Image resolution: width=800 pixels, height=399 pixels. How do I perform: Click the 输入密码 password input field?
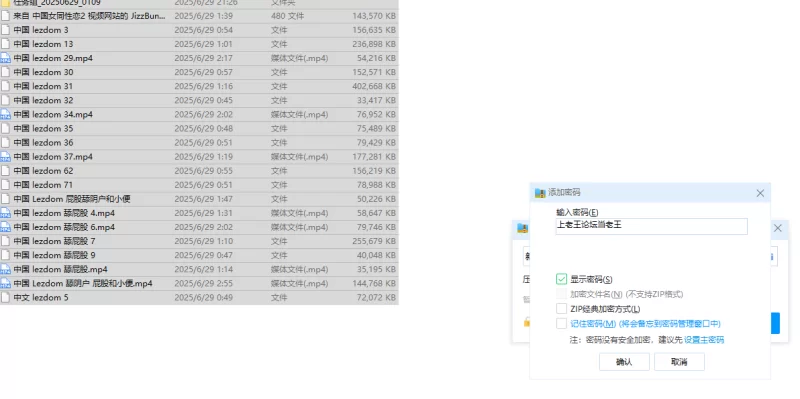(x=652, y=226)
